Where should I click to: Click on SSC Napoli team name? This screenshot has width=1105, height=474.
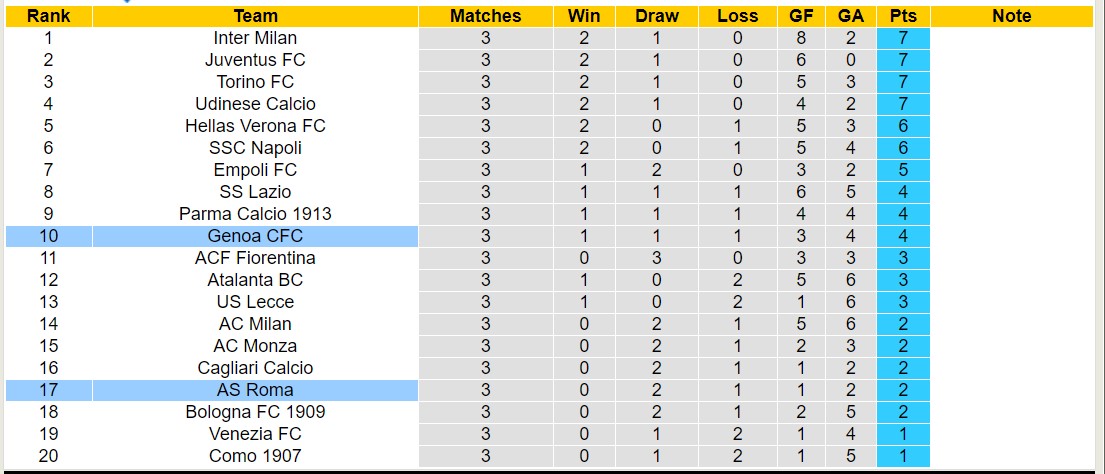click(255, 148)
